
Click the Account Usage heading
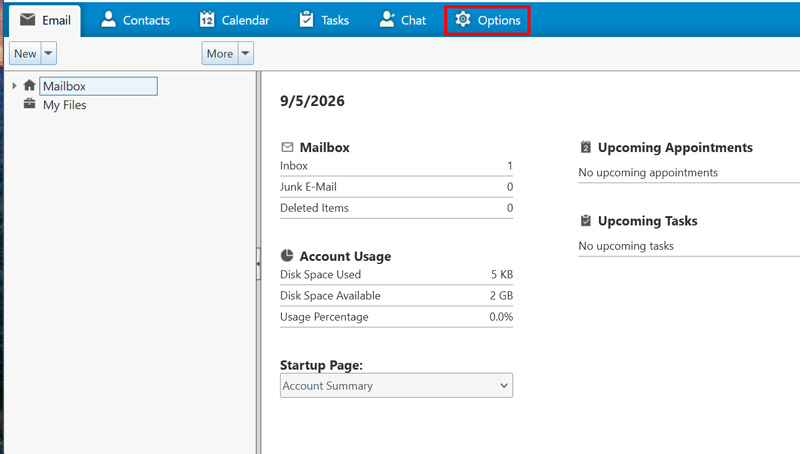point(345,256)
